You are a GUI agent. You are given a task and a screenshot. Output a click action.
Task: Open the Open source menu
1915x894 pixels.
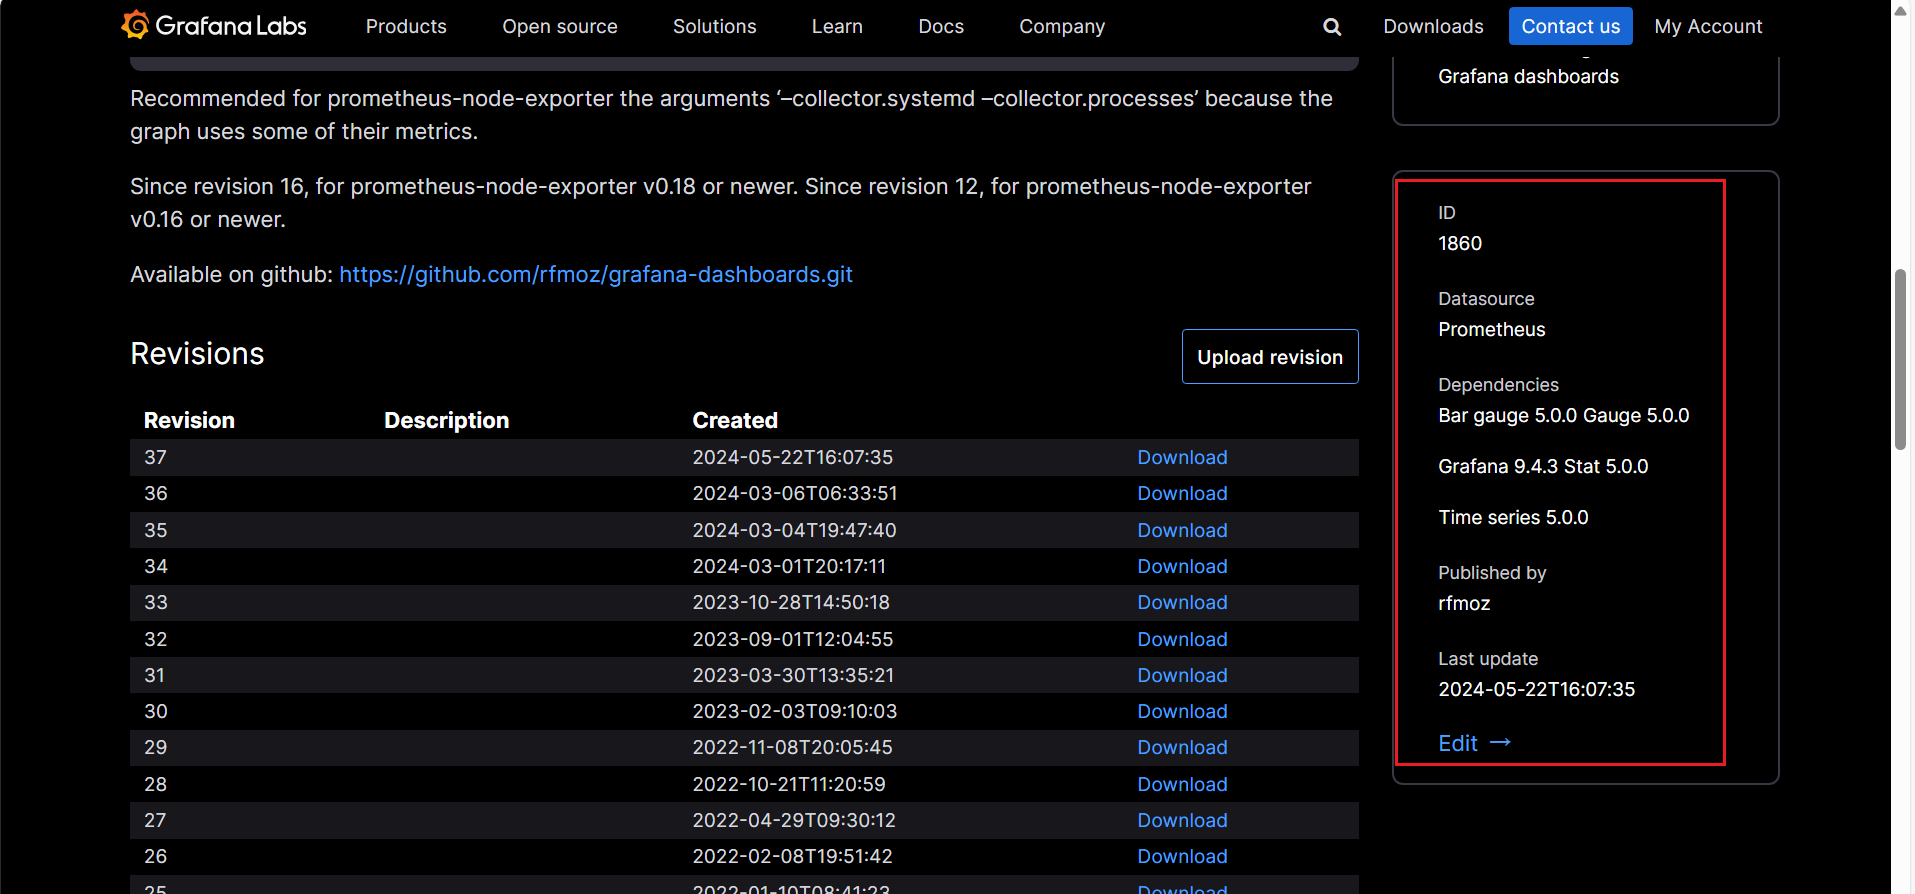coord(560,26)
